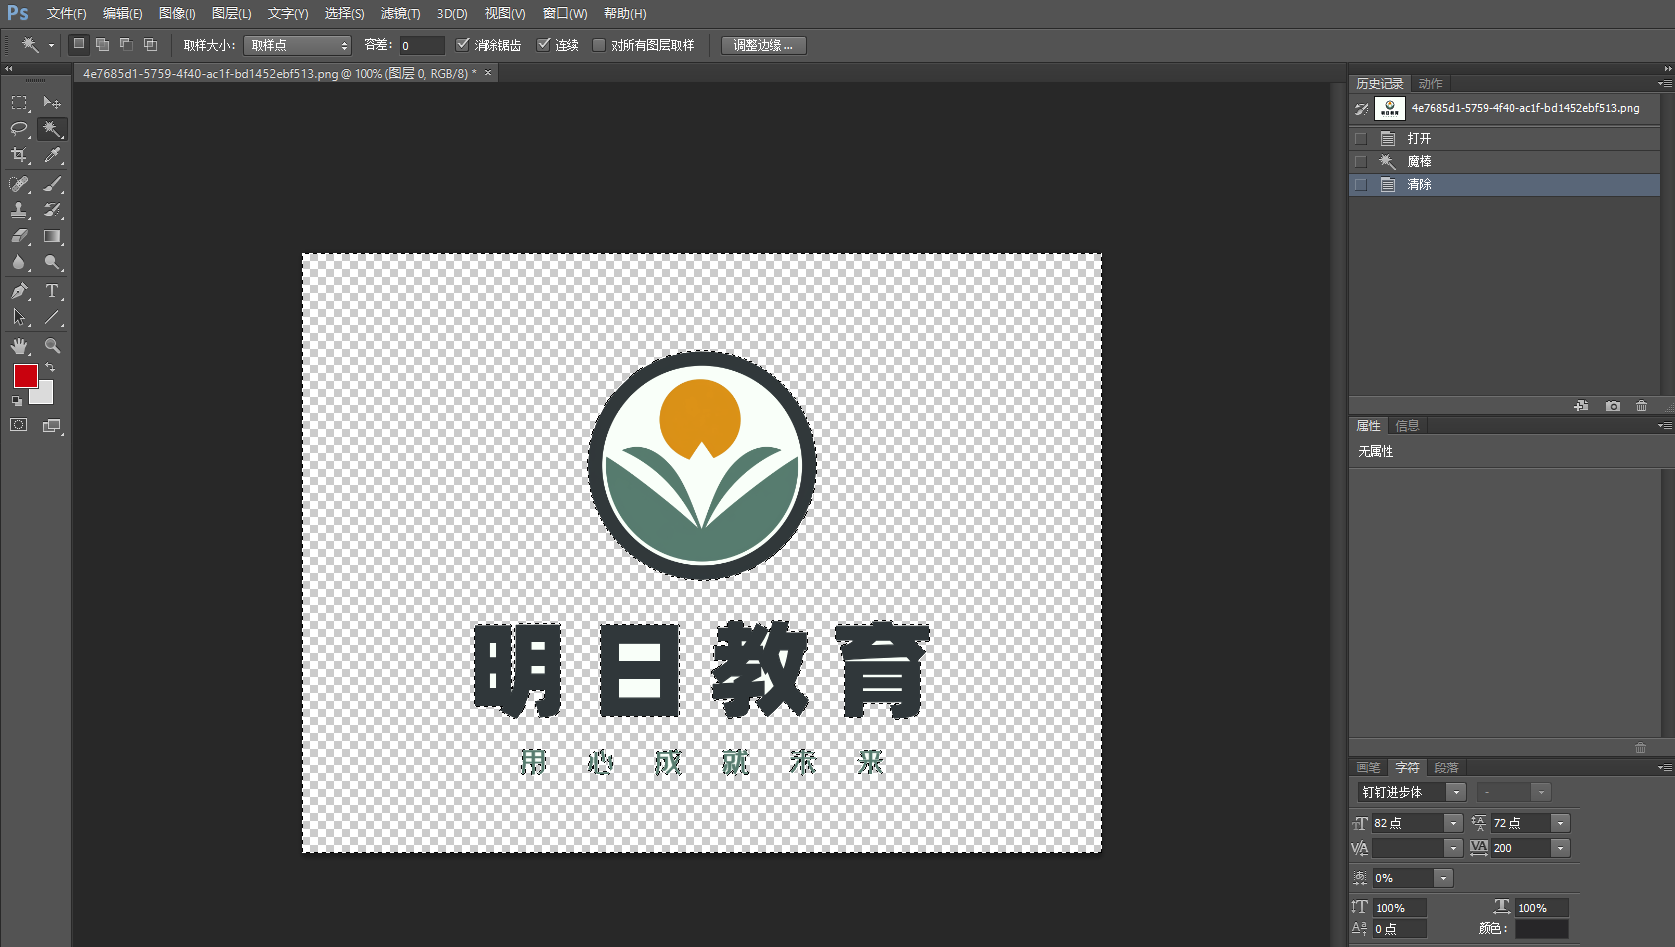The image size is (1675, 947).
Task: Select the Zoom magnifier tool
Action: [52, 346]
